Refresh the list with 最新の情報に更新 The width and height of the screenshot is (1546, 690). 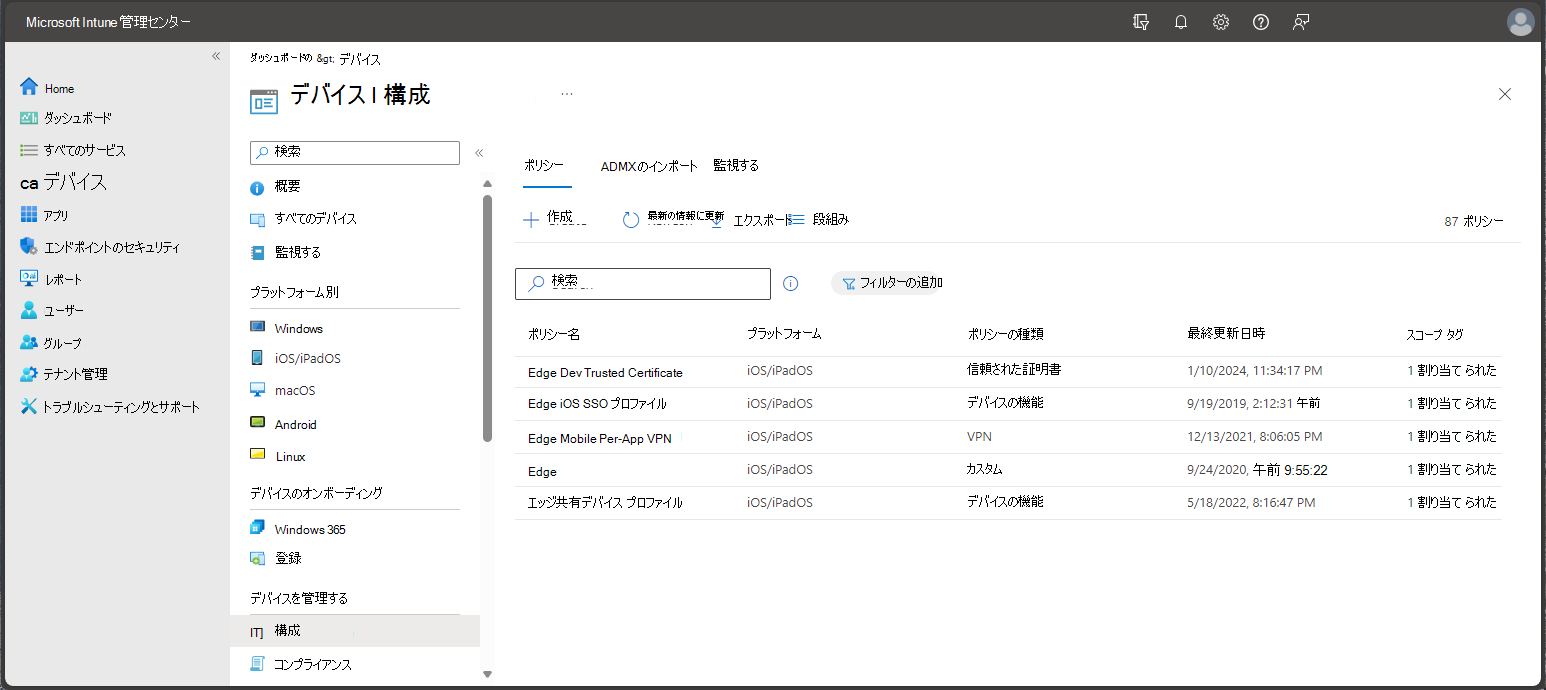click(673, 219)
